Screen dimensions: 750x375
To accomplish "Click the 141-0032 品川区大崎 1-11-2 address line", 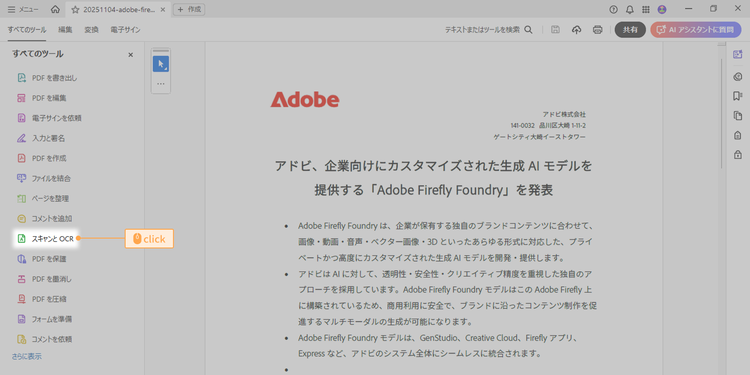I will [x=548, y=126].
